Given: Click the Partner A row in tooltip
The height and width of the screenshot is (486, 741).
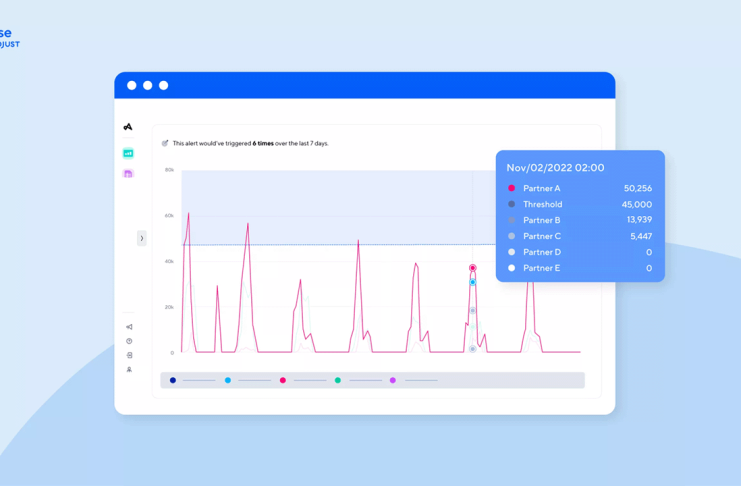Looking at the screenshot, I should 580,188.
